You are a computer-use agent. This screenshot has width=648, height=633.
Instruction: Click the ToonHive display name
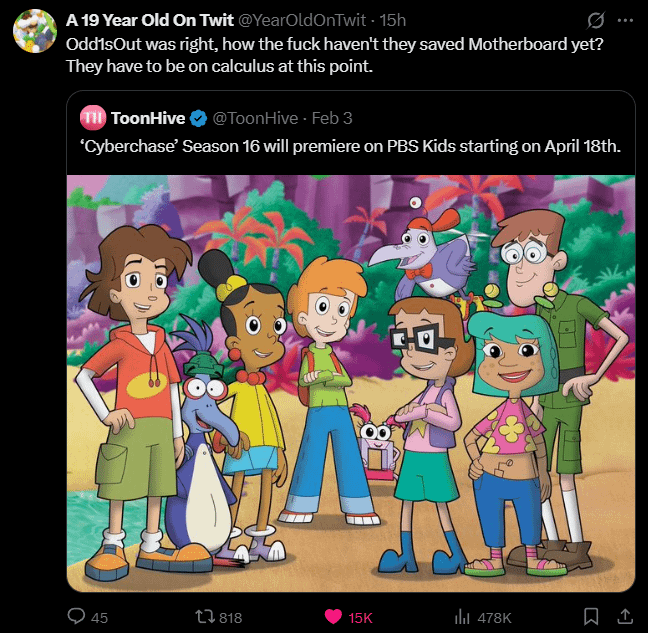coord(148,118)
